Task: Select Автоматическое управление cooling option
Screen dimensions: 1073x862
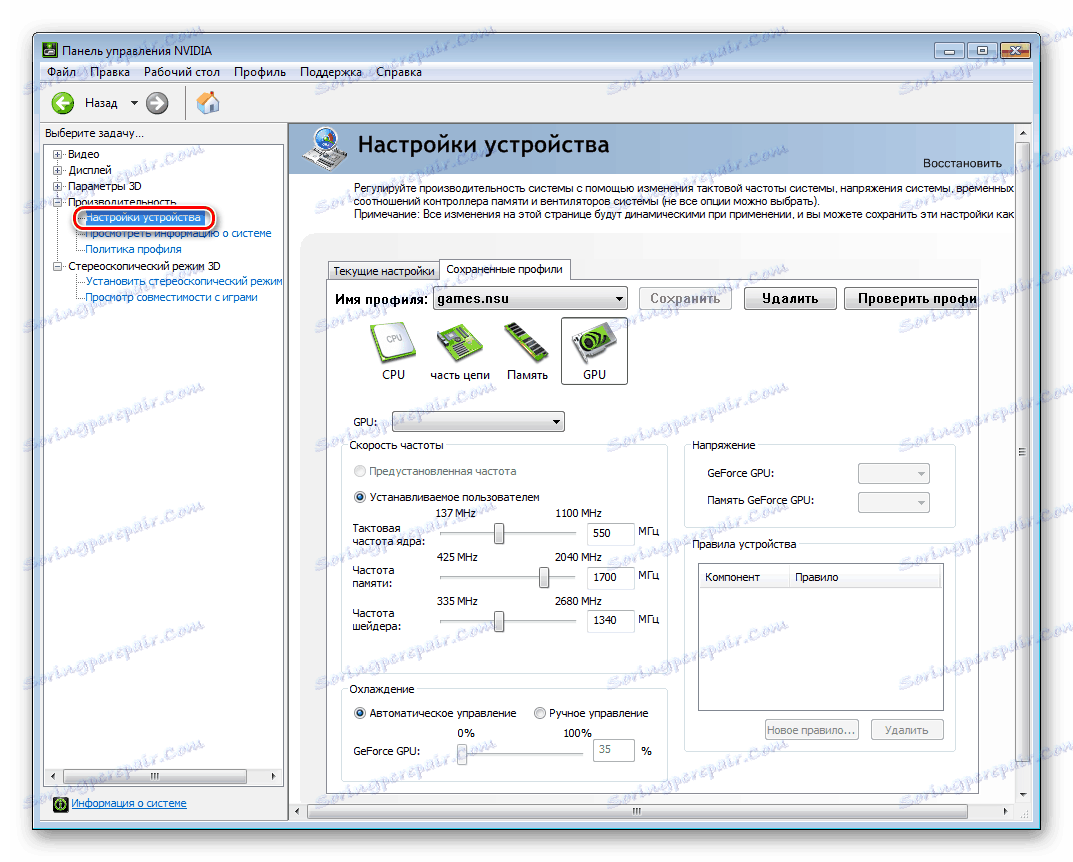Action: [x=360, y=713]
